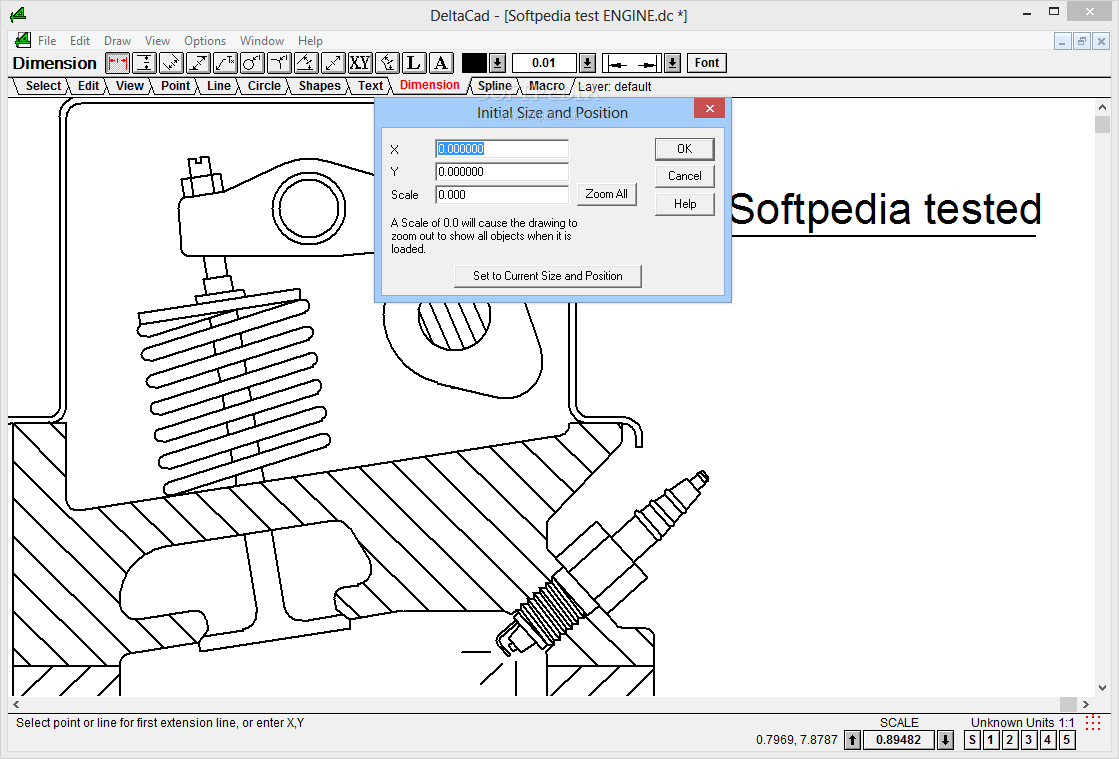Select the angled baseline dimension tool

(x=306, y=63)
